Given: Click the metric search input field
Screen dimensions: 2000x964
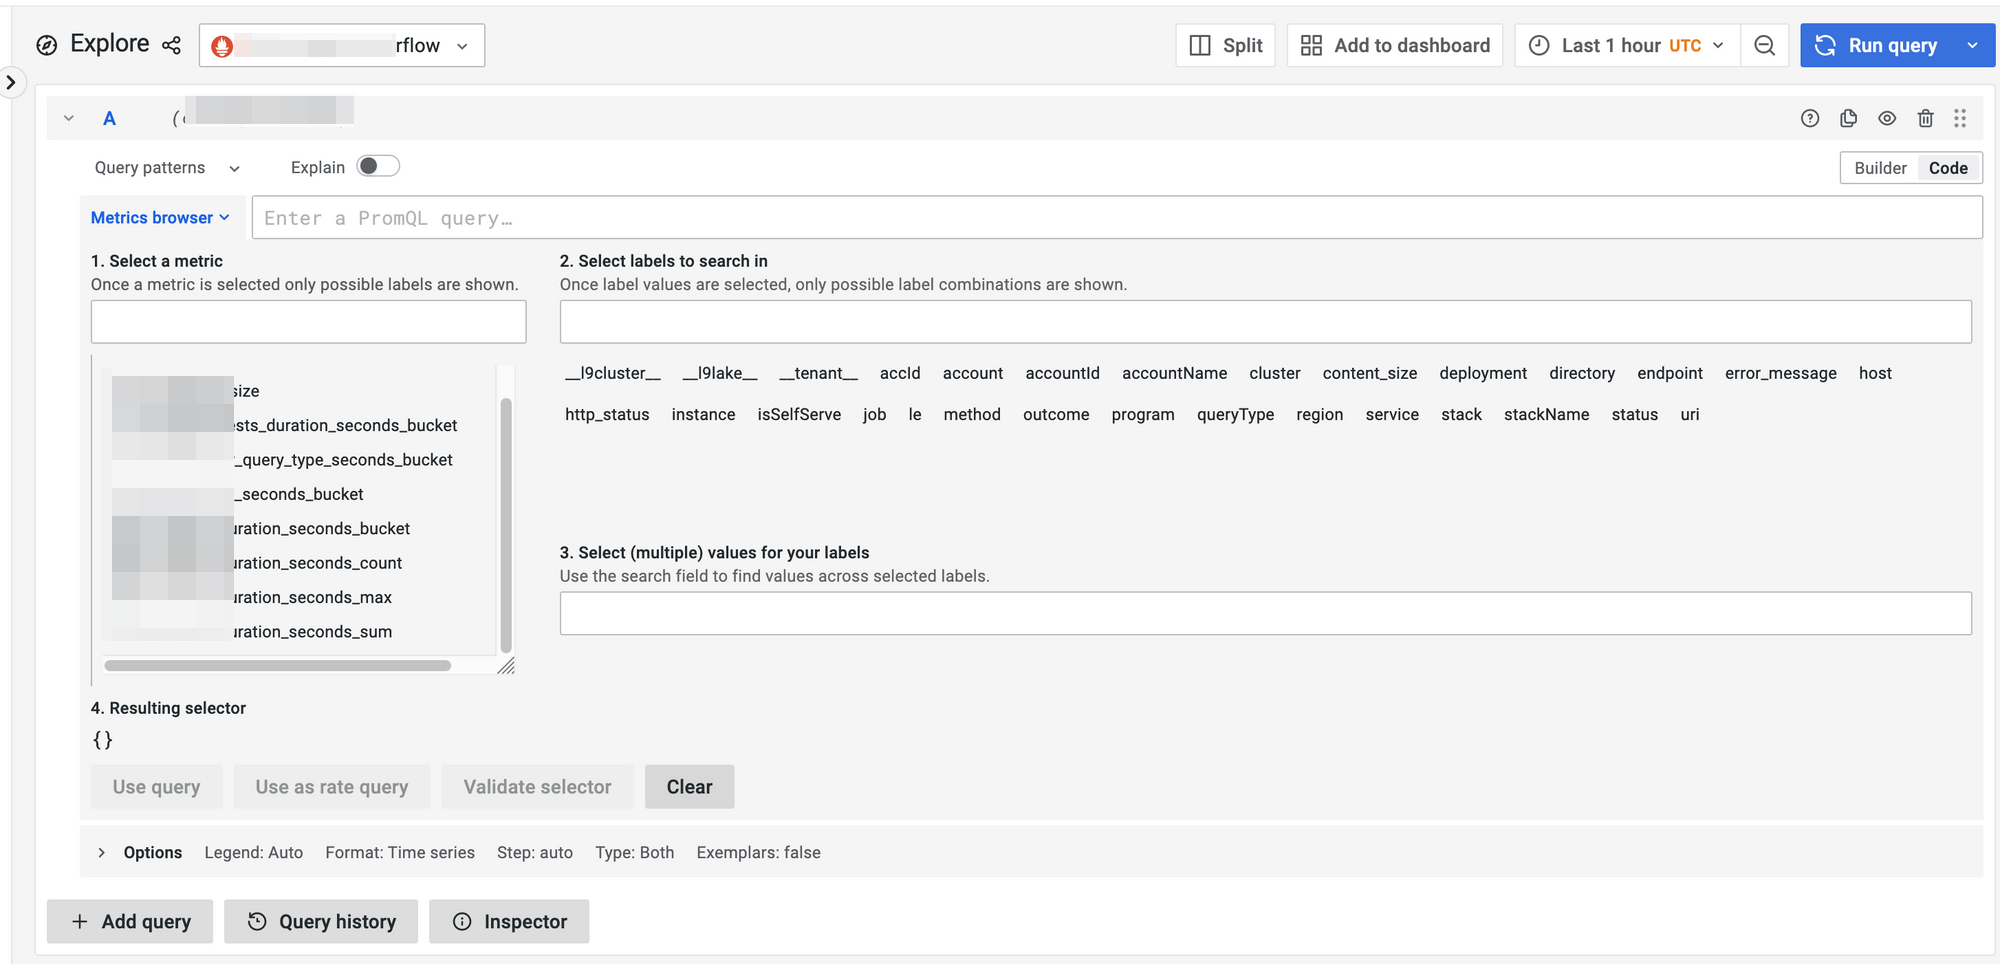Looking at the screenshot, I should [x=308, y=322].
